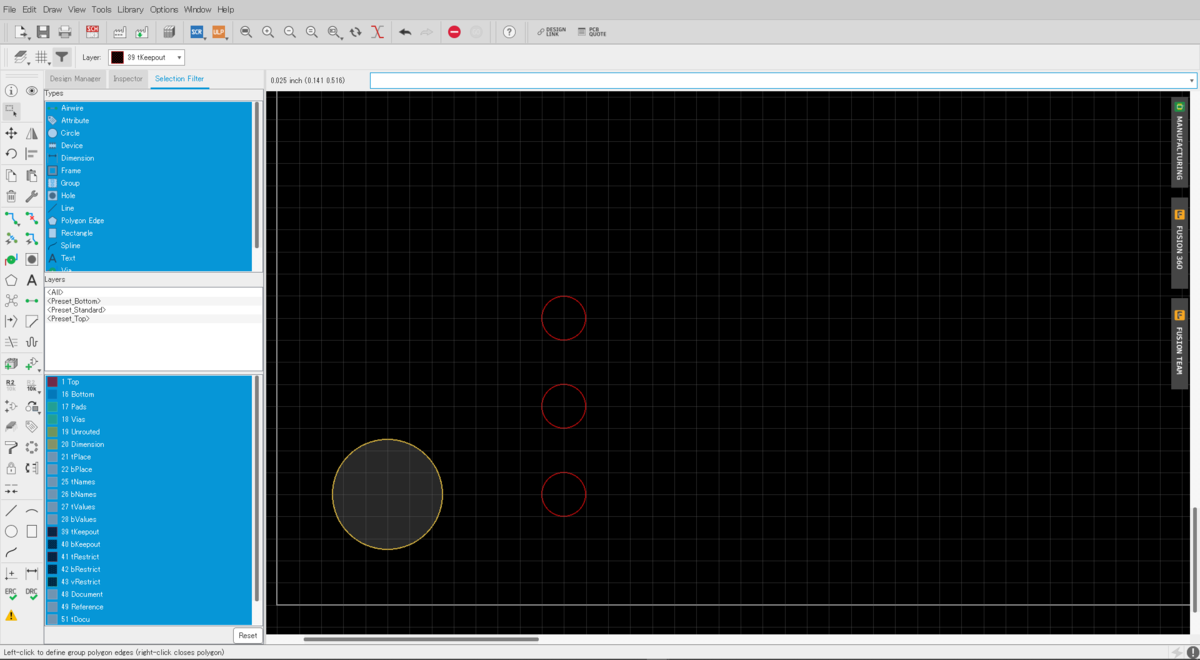The width and height of the screenshot is (1200, 660).
Task: Click the tKeepout color swatch in Layer box
Action: 117,58
